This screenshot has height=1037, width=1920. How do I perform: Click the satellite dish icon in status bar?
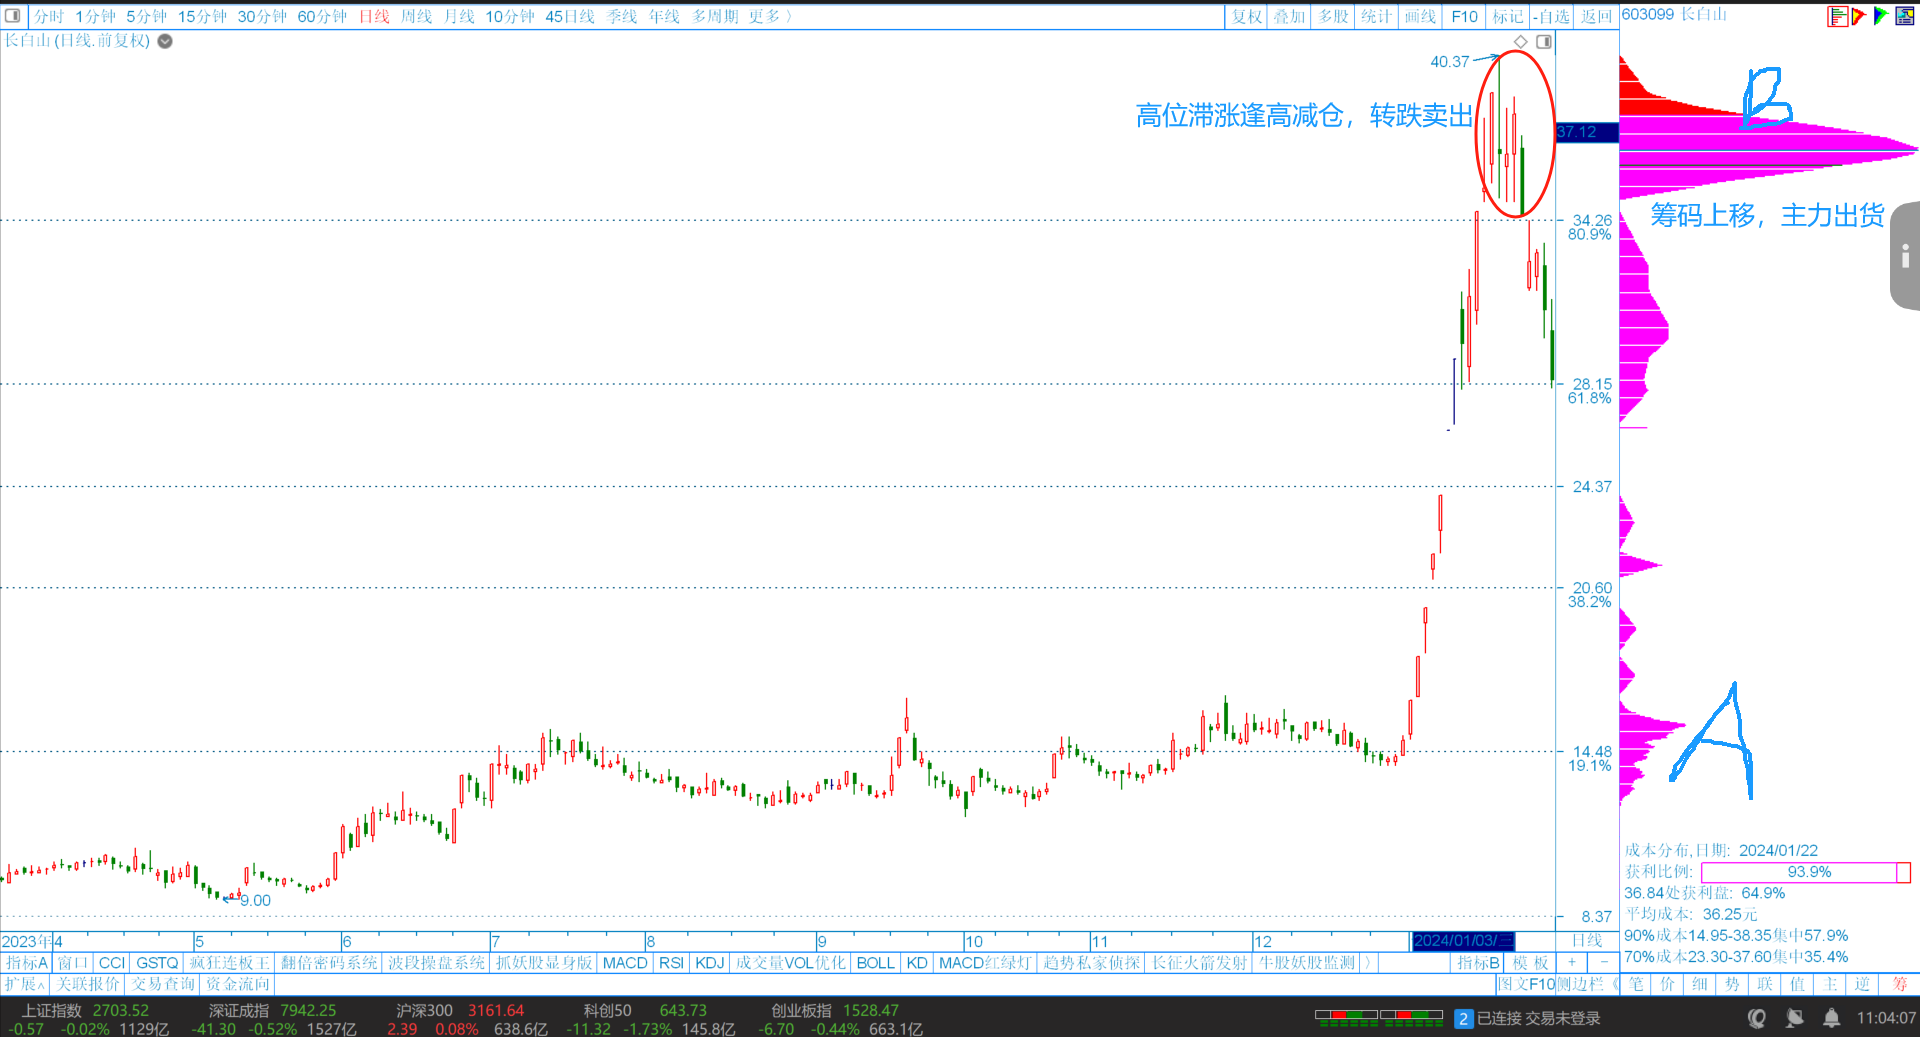1795,1018
